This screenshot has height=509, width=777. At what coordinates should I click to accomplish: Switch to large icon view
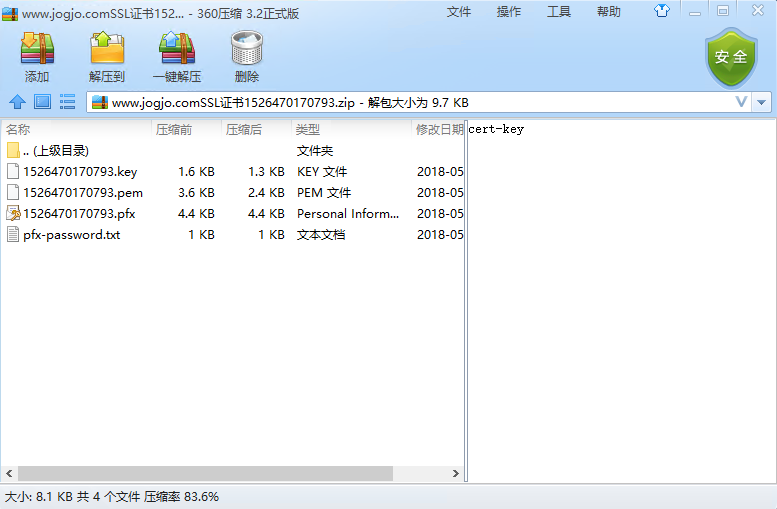click(x=42, y=102)
